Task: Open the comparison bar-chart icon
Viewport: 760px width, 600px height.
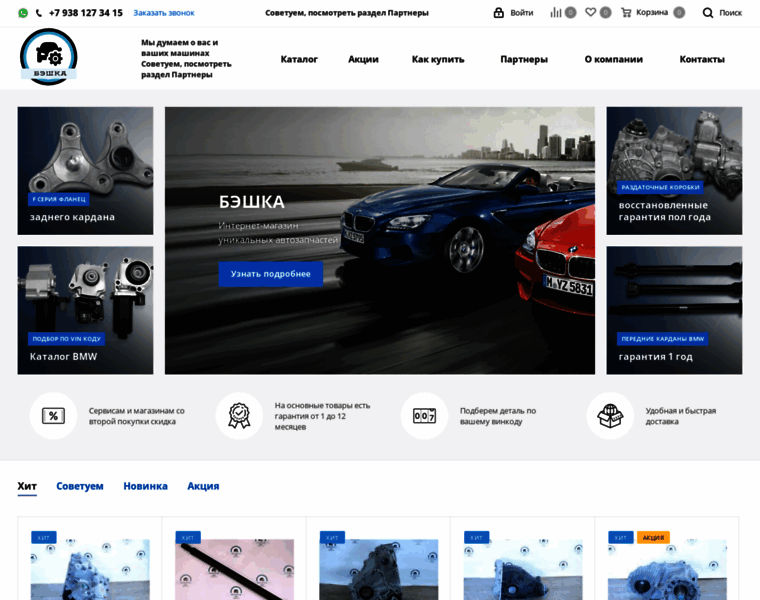Action: [x=555, y=13]
